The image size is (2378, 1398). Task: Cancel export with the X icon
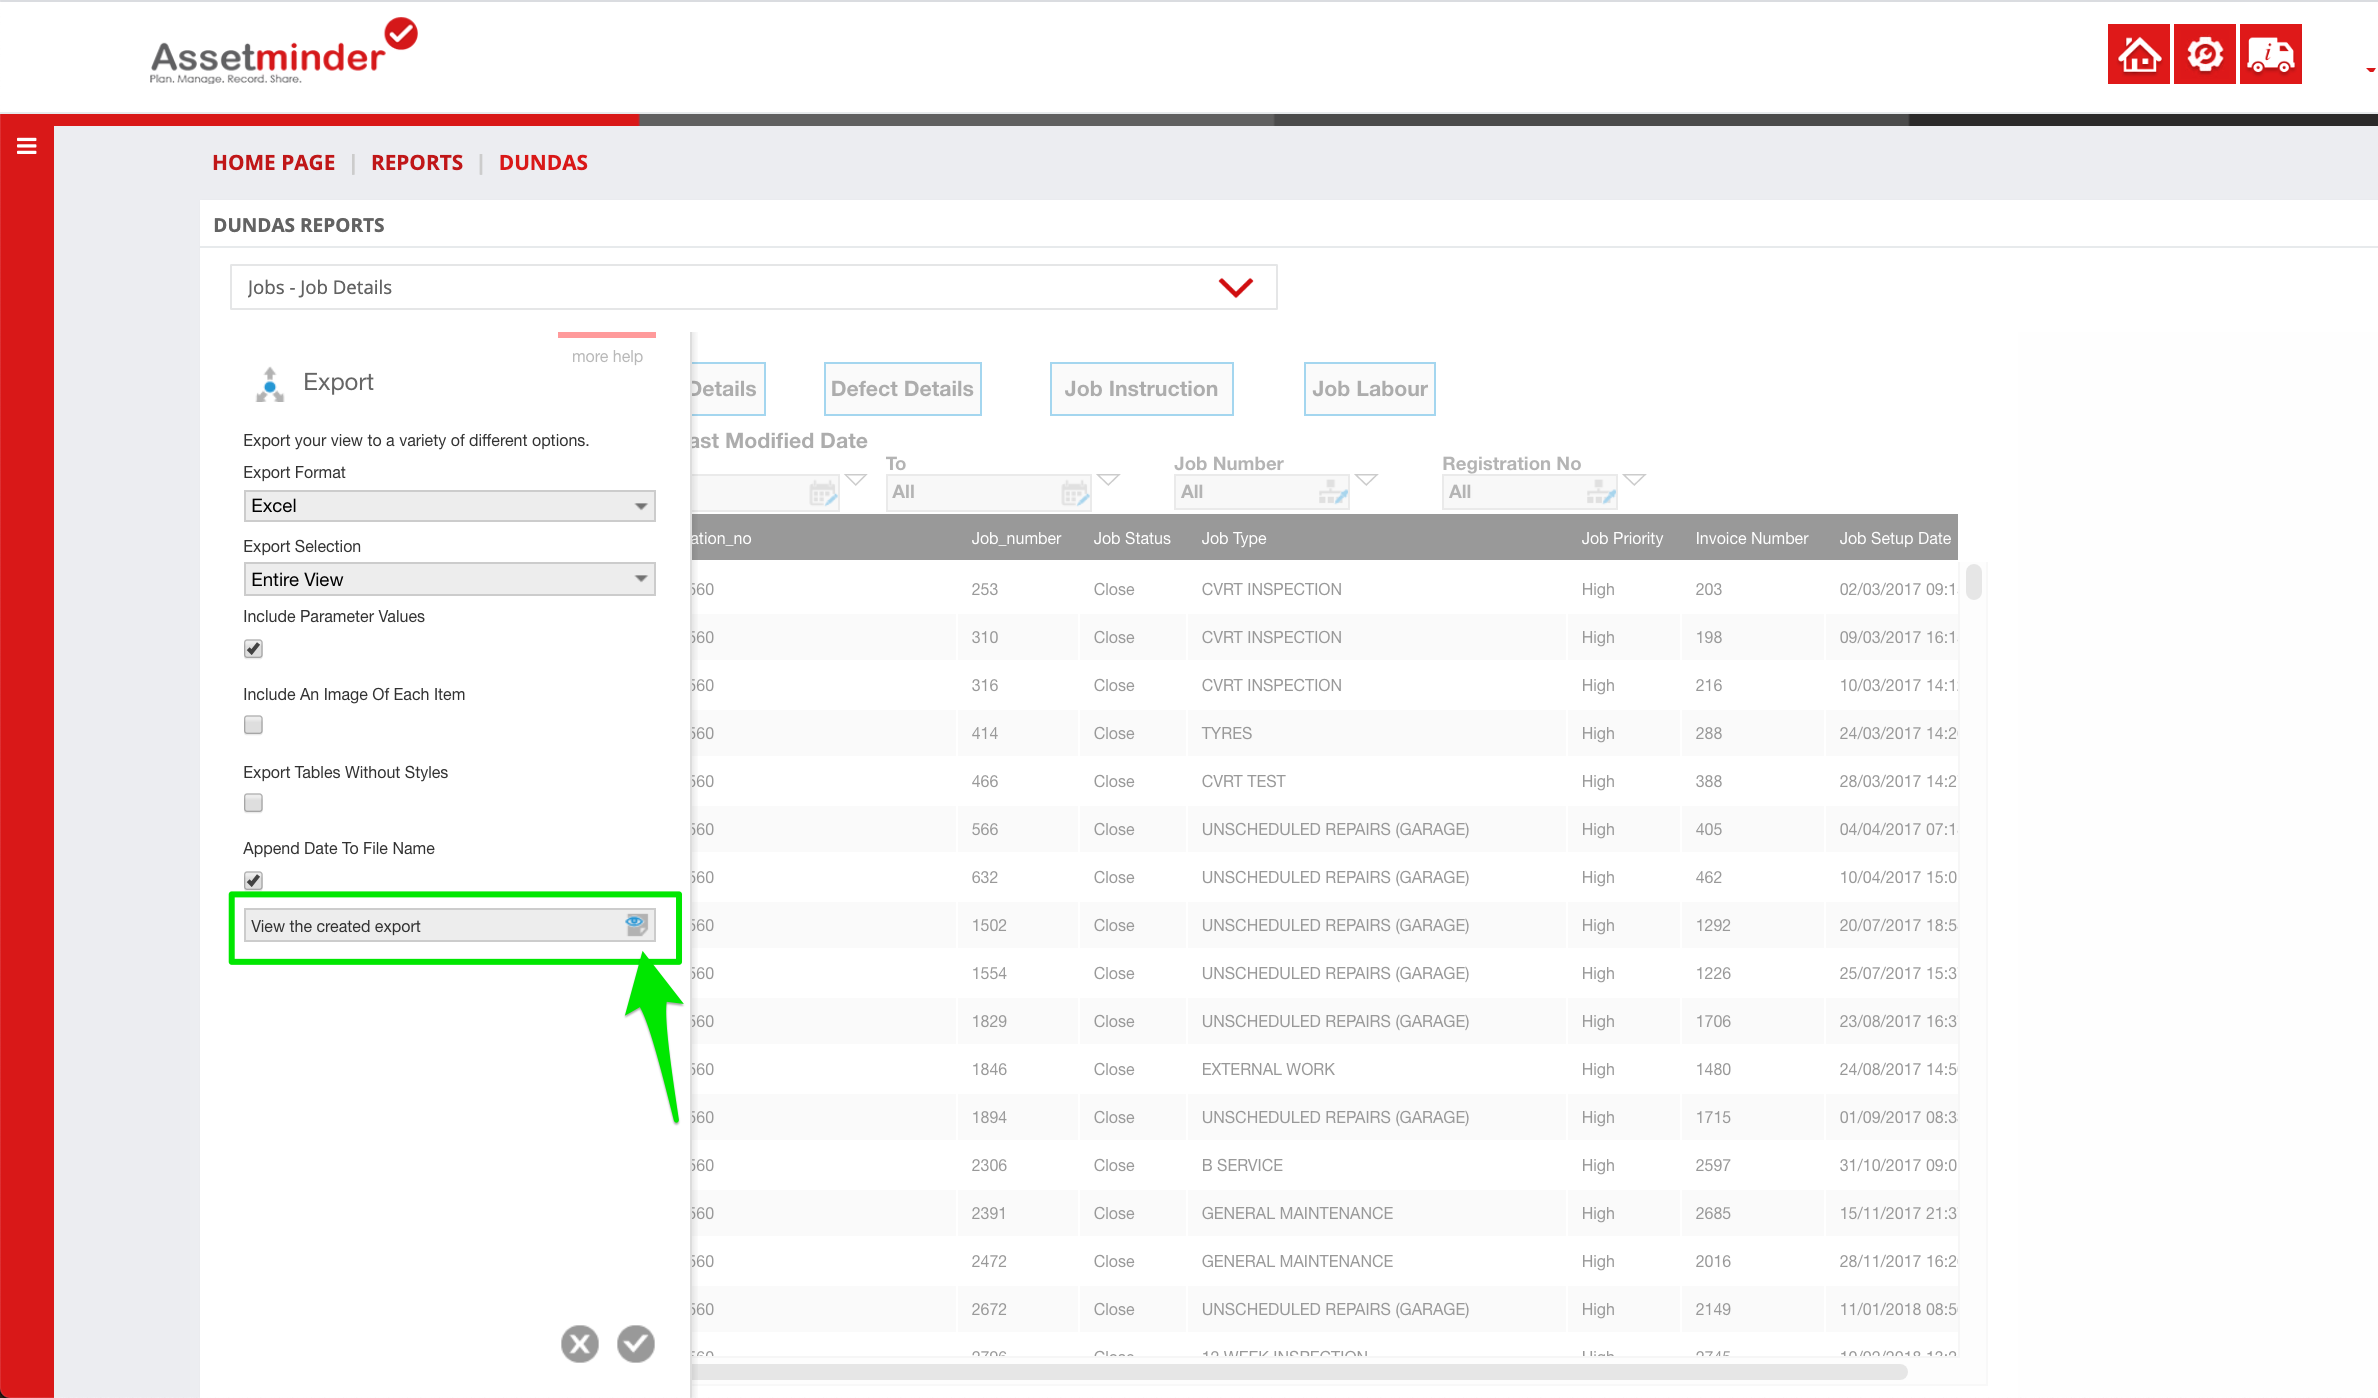click(x=580, y=1344)
